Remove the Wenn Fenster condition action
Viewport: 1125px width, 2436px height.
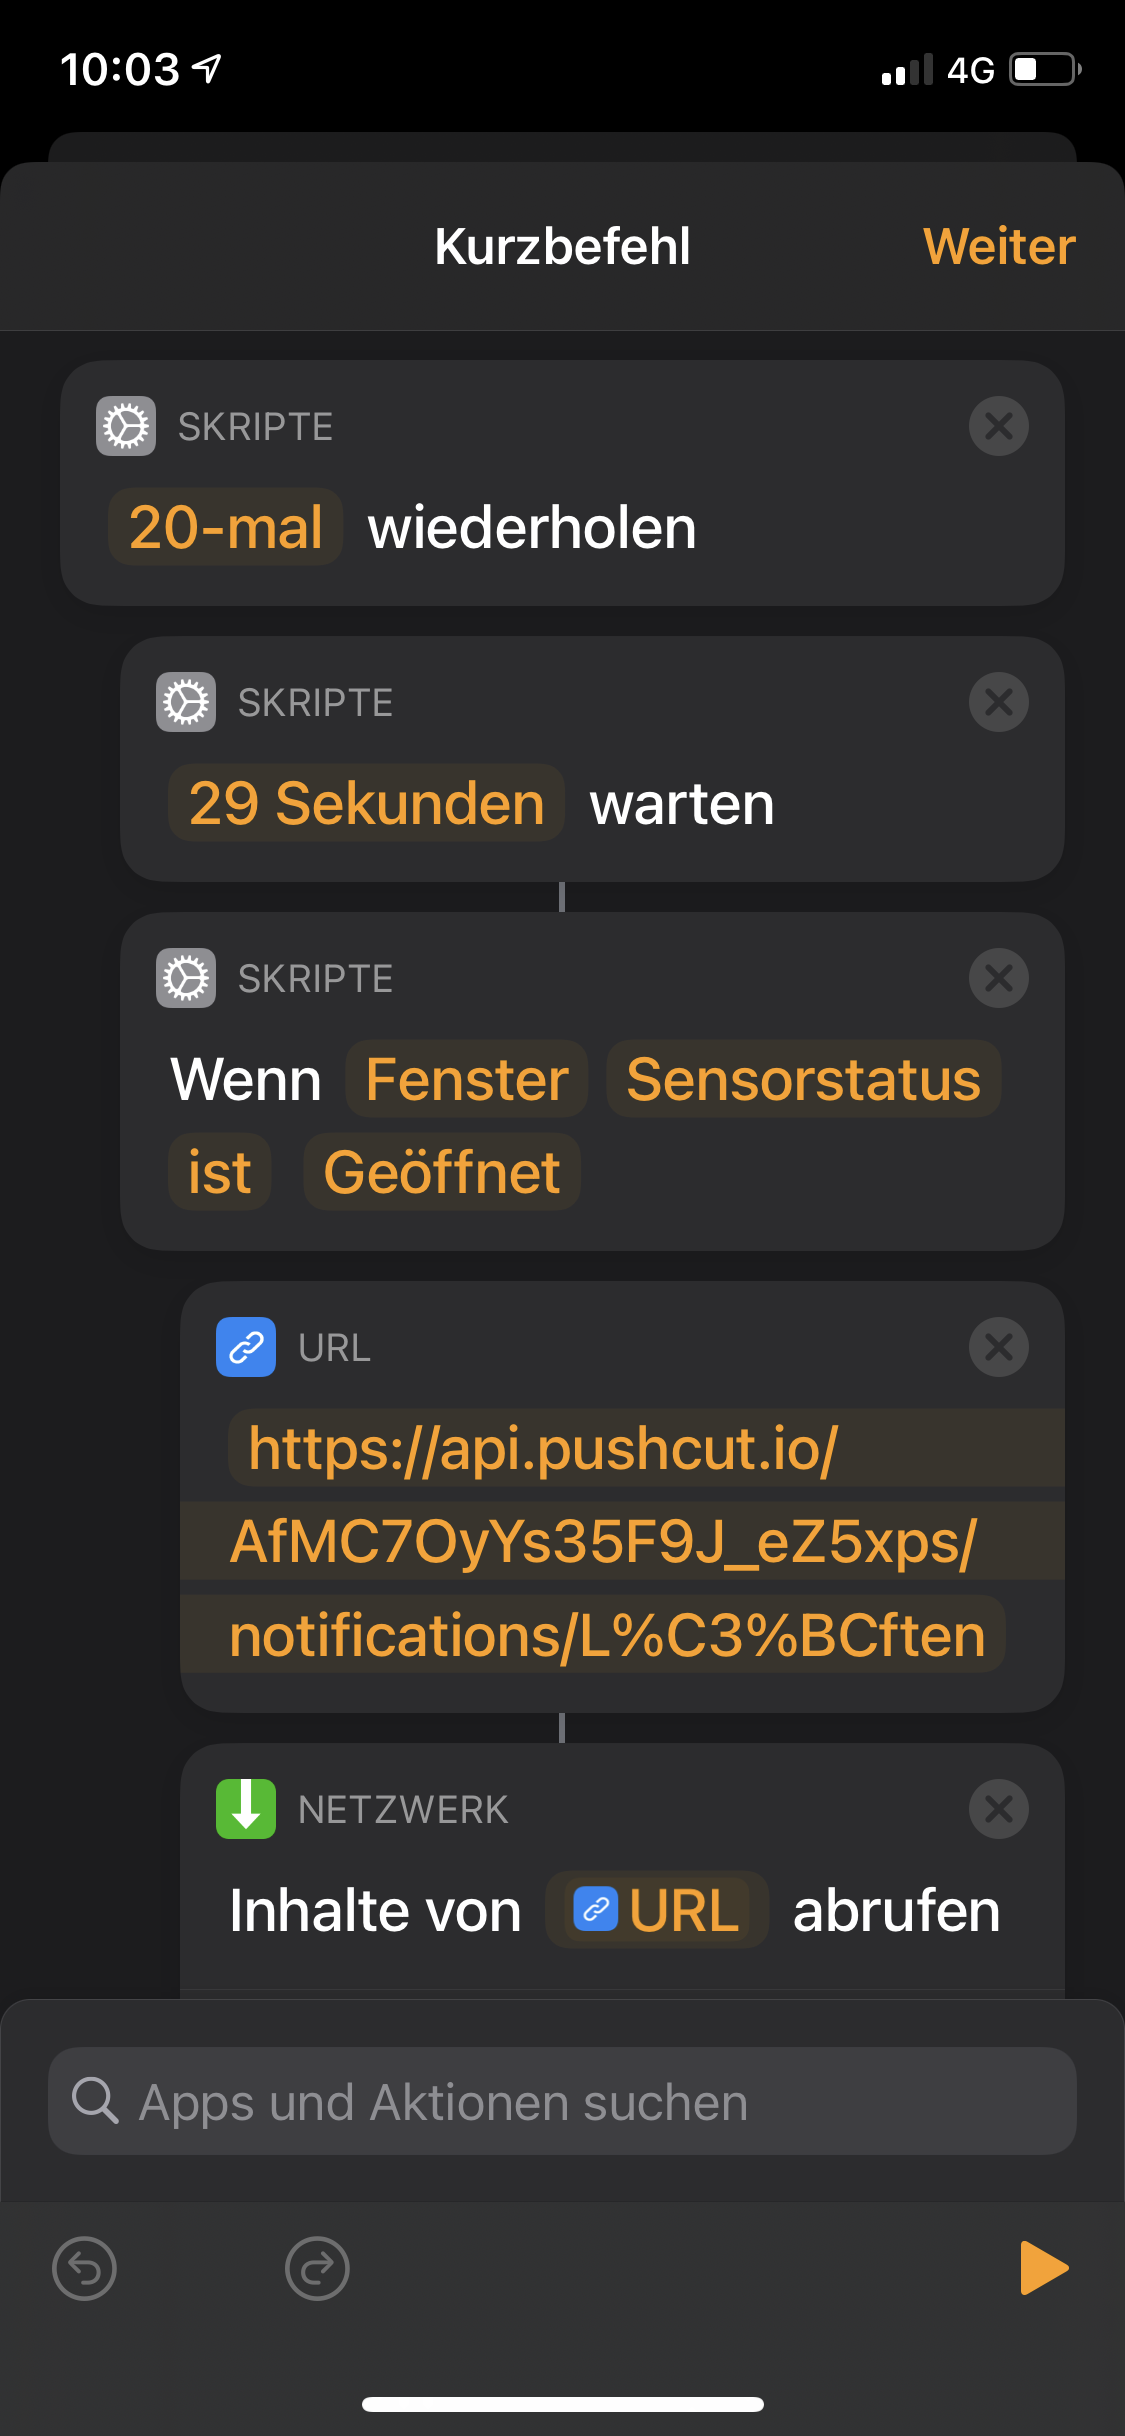click(998, 978)
